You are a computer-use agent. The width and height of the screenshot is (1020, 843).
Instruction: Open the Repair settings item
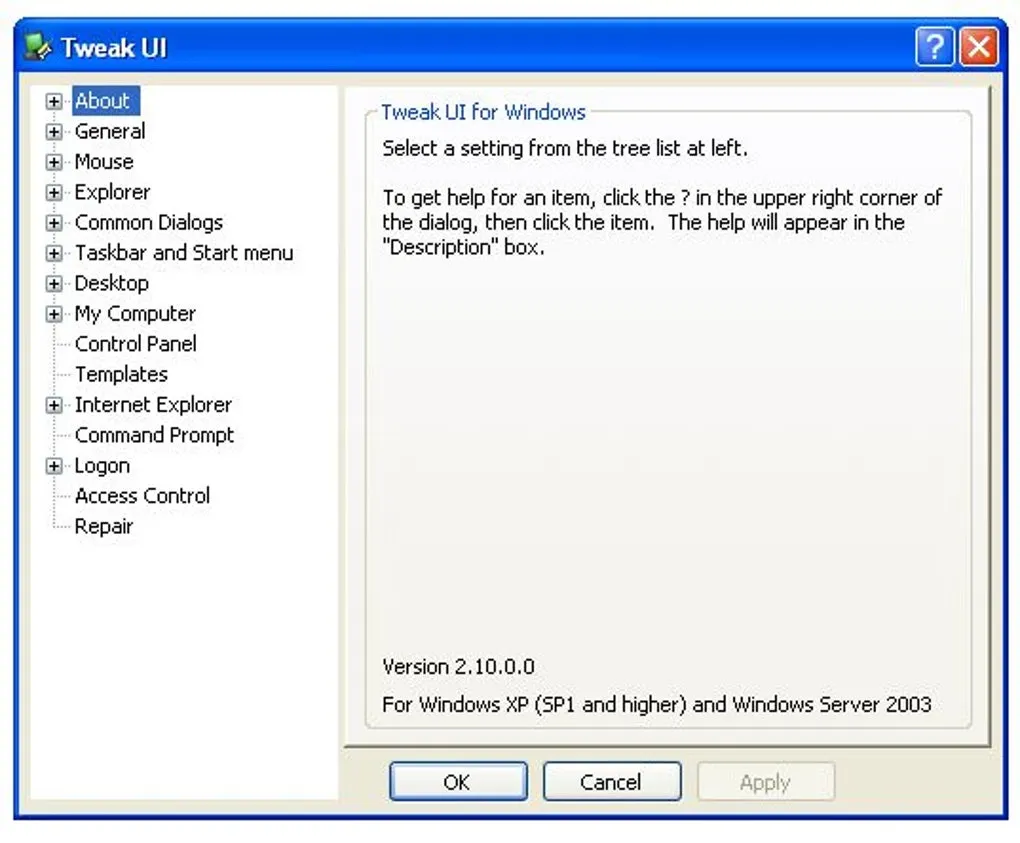104,526
